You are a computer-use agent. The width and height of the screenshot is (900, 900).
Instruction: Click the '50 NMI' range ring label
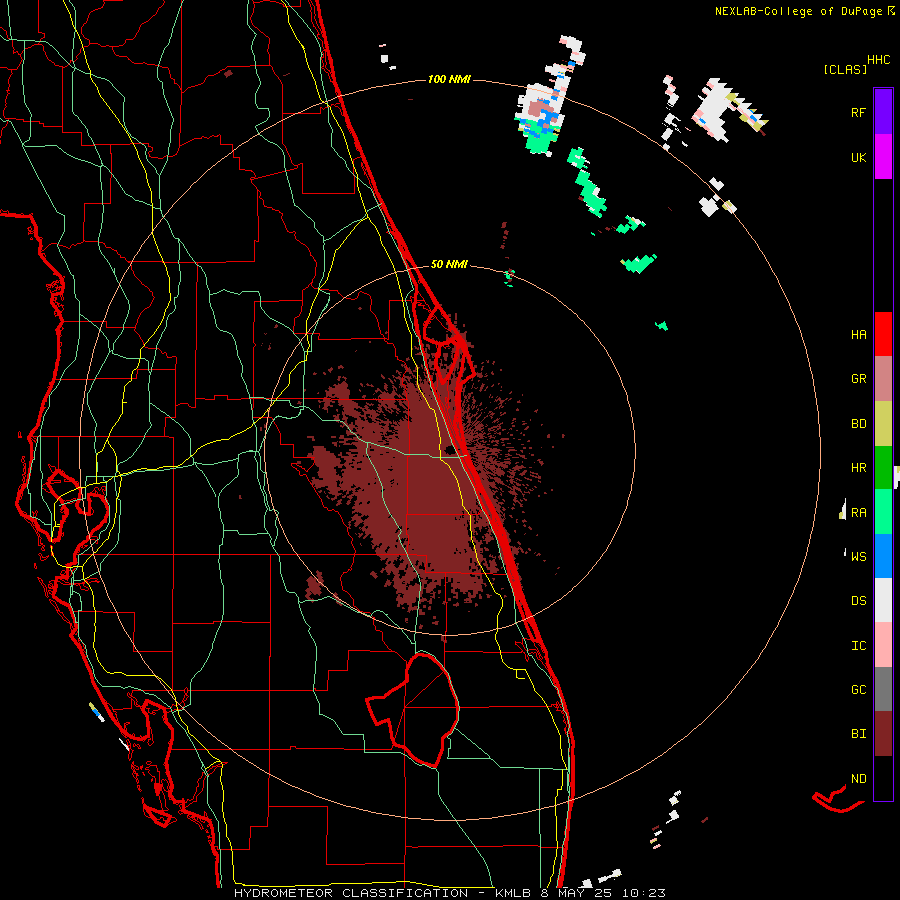click(449, 264)
